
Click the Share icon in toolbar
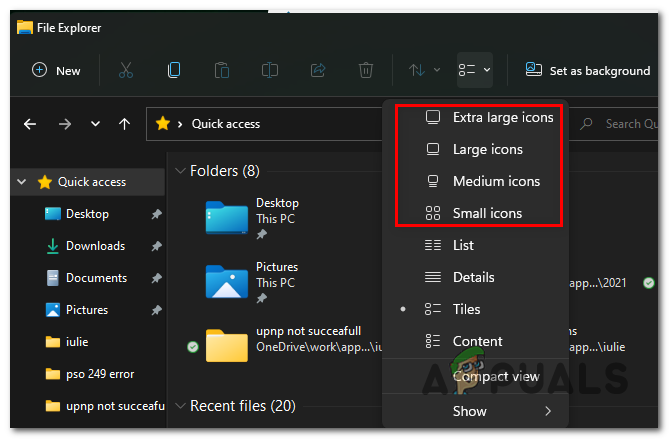[318, 70]
